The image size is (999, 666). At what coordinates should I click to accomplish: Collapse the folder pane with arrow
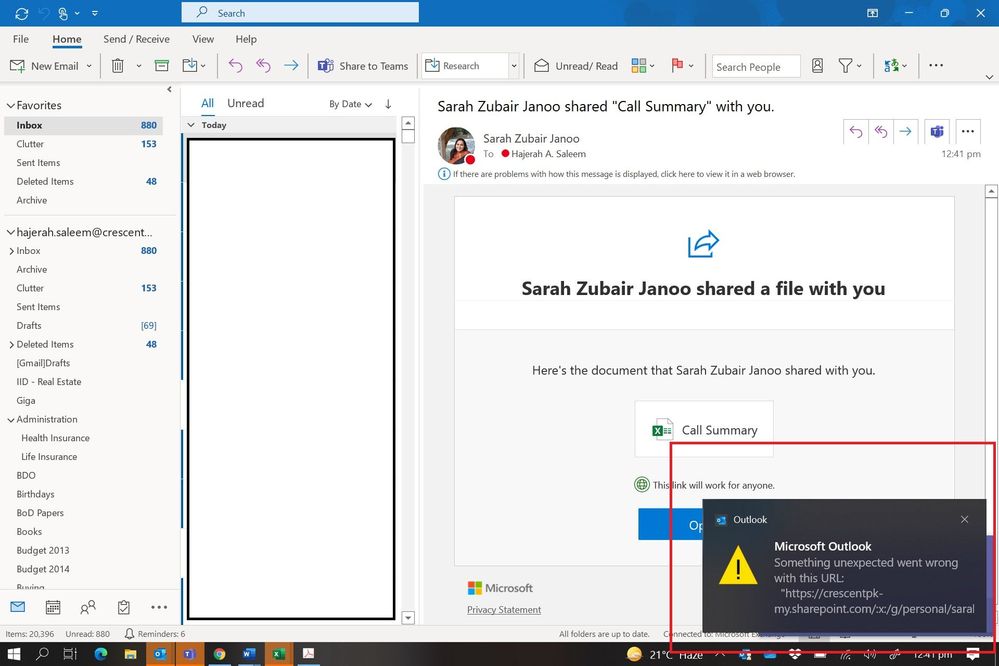pos(169,89)
